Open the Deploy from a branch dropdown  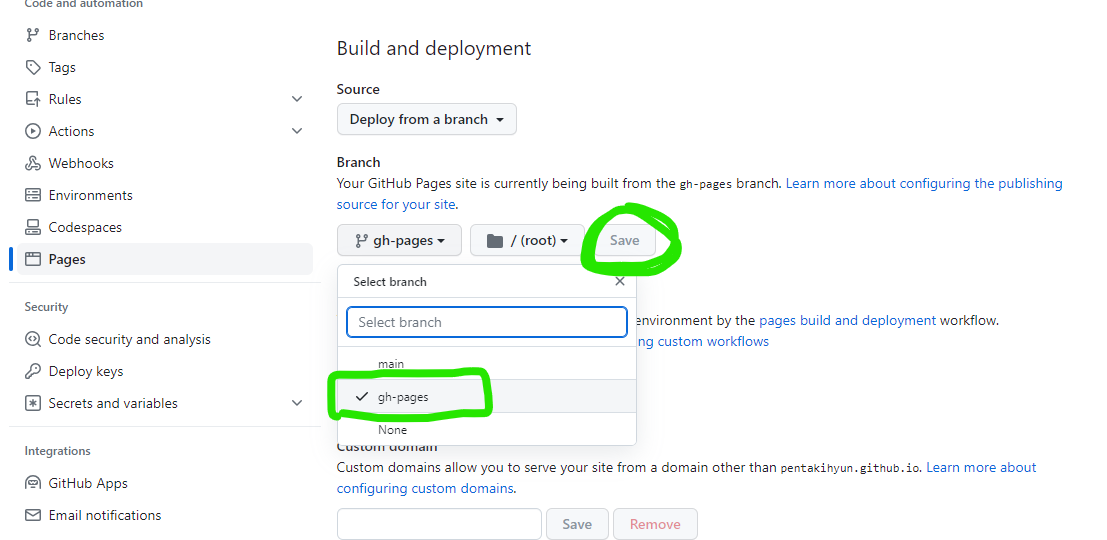426,119
